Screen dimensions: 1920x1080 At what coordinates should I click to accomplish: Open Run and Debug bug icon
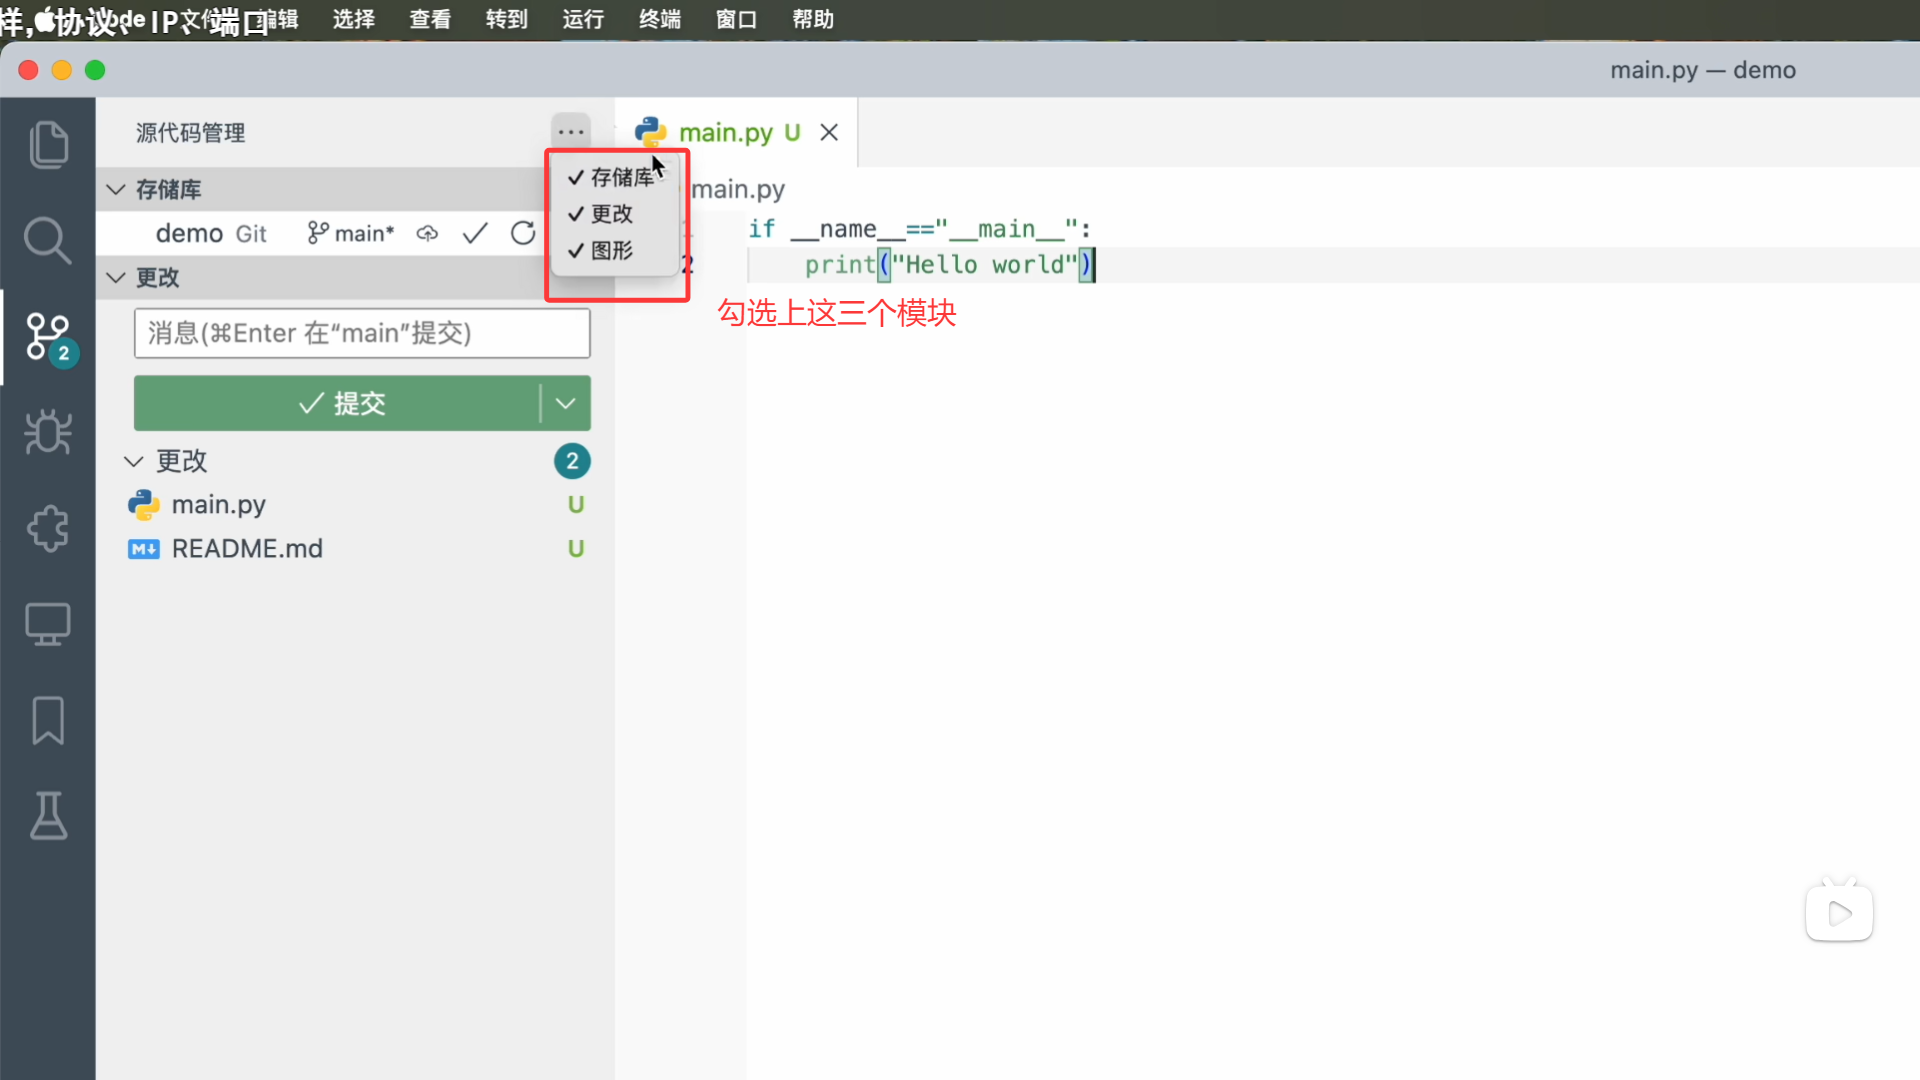point(48,432)
